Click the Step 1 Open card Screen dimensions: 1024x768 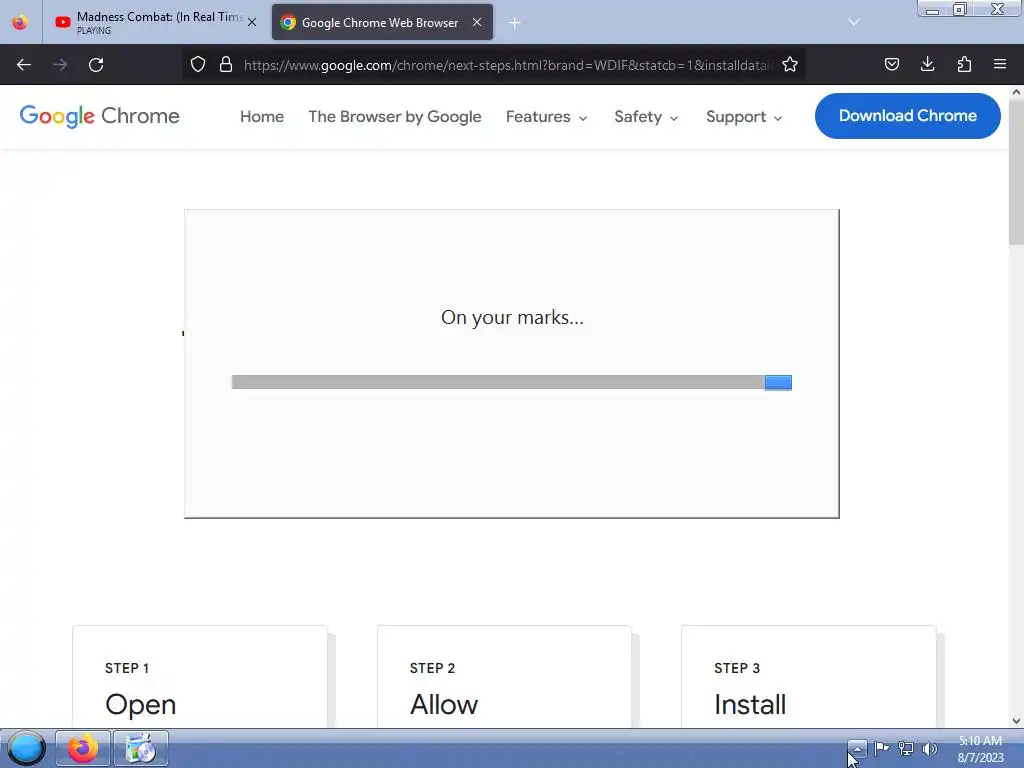pos(200,677)
